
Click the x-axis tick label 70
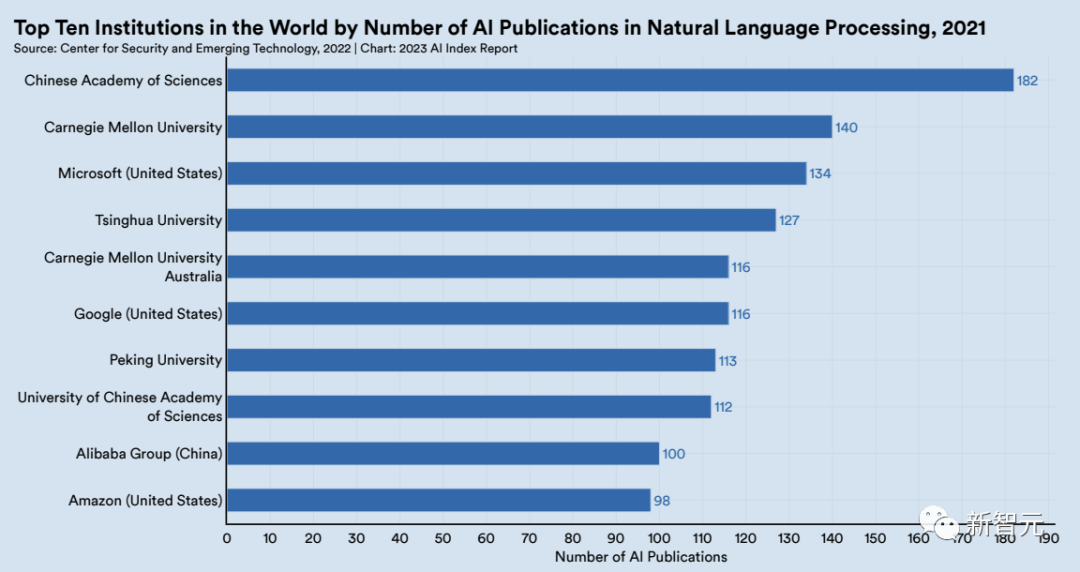(529, 539)
